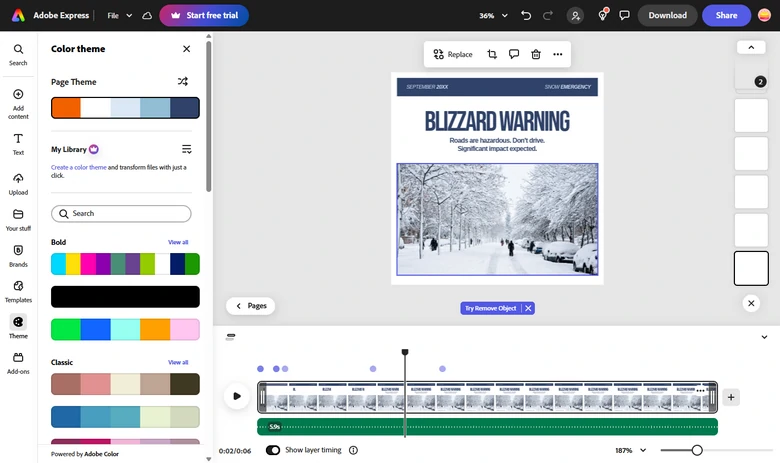Open the user profile avatar
Image resolution: width=780 pixels, height=463 pixels.
click(765, 15)
